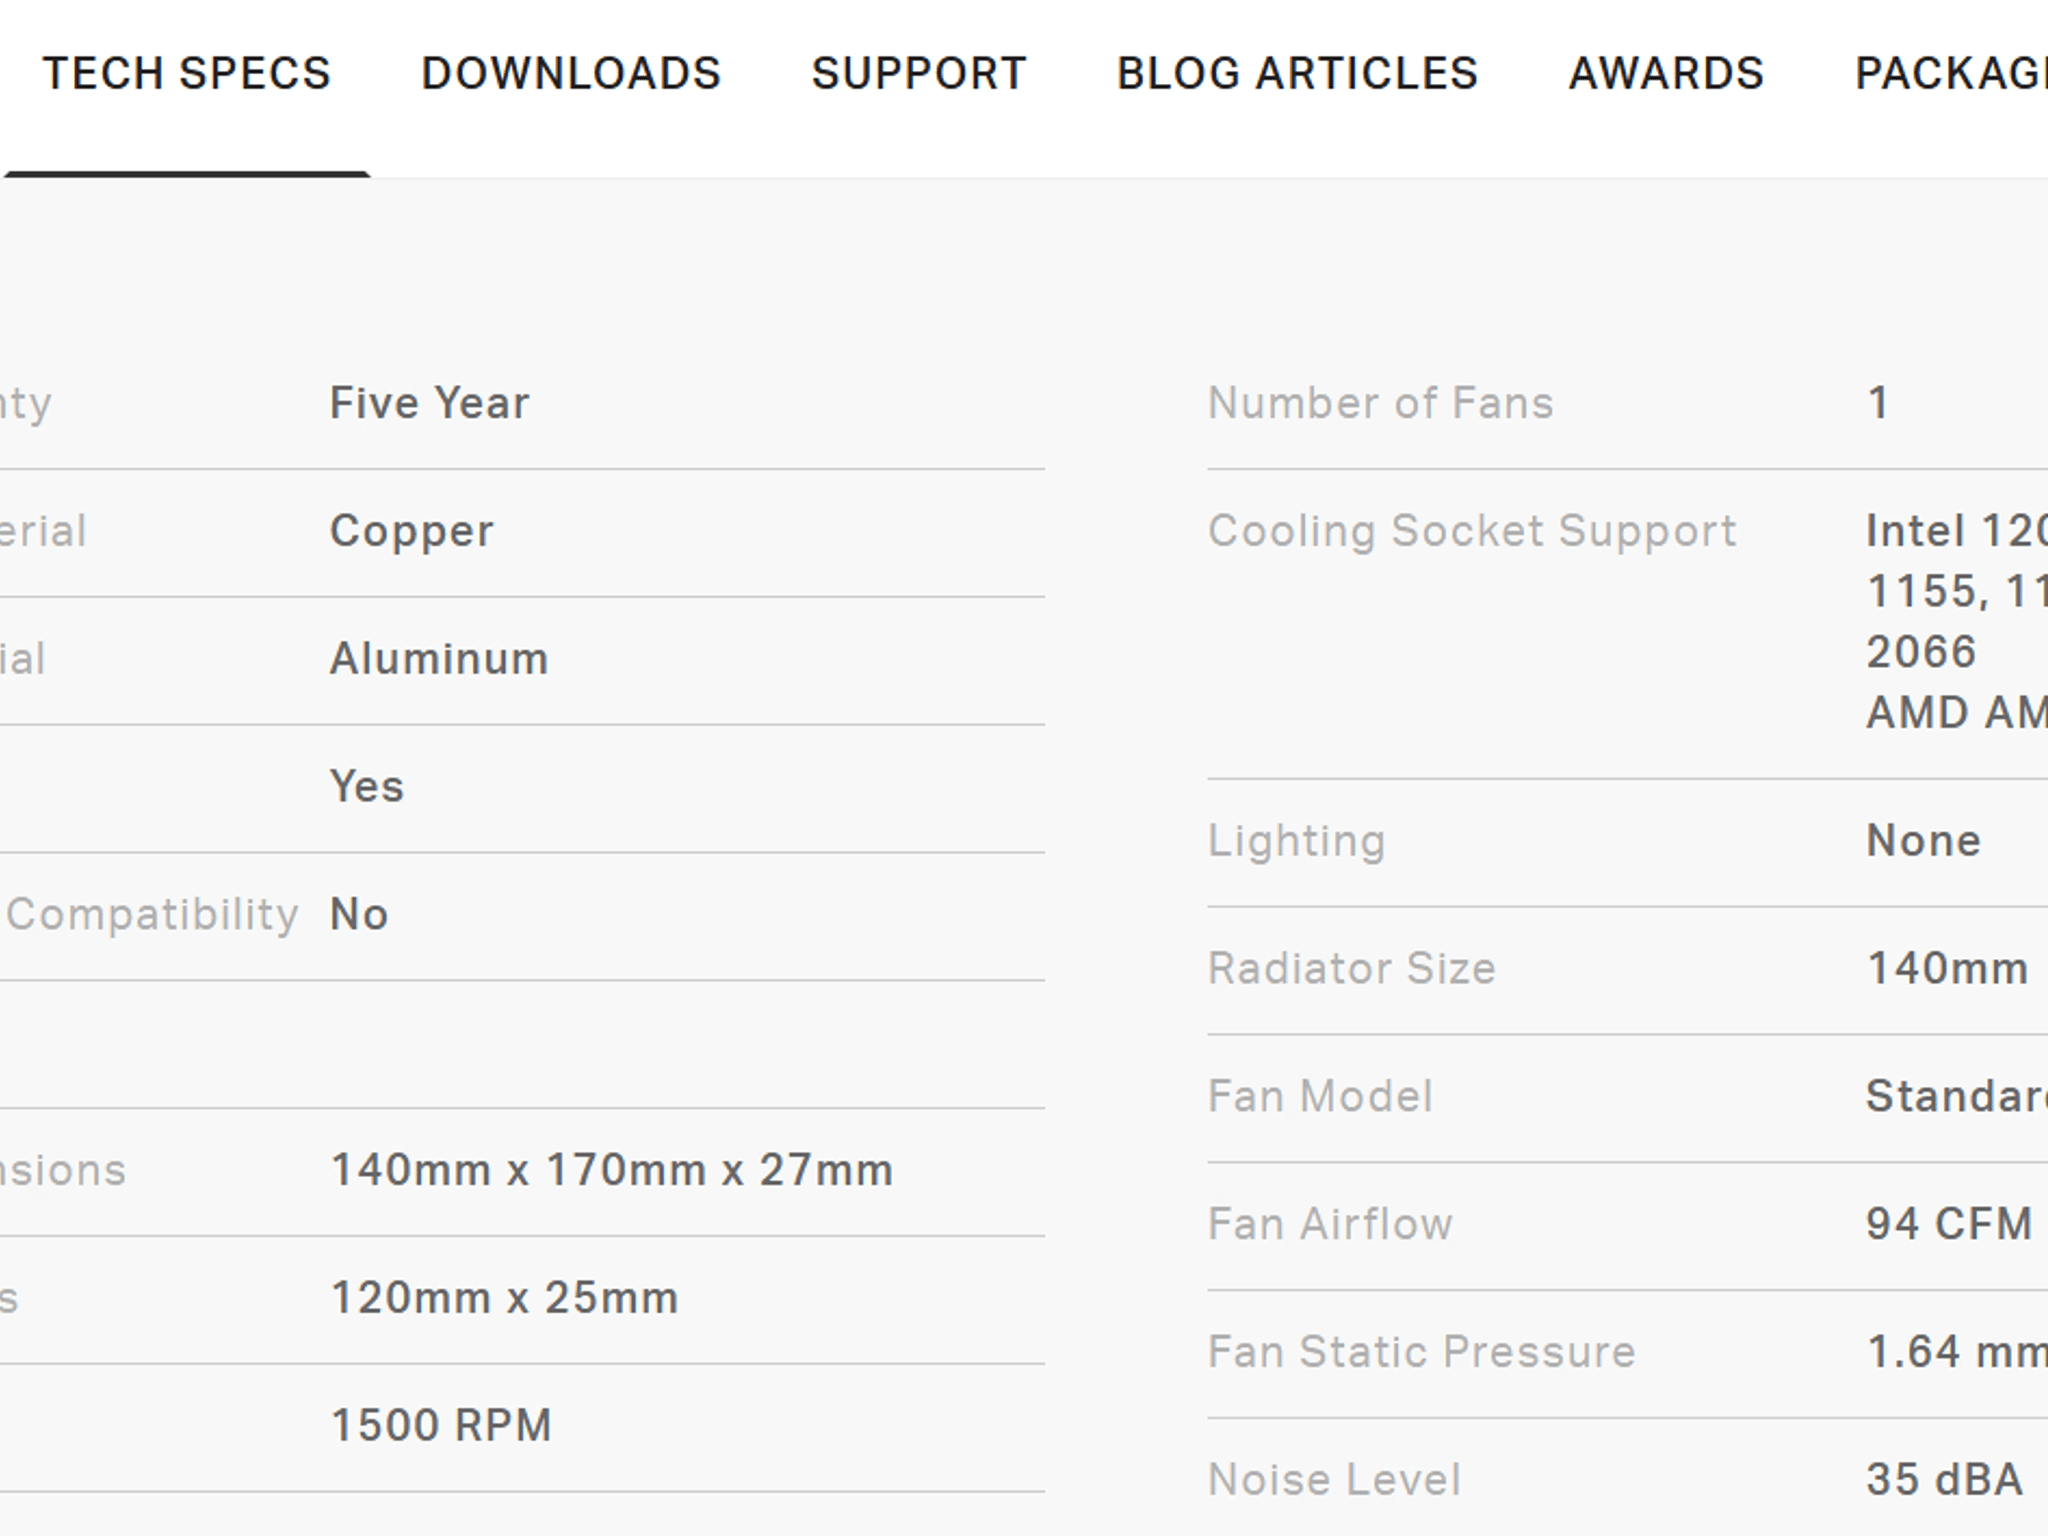
Task: Click the Radiator Size label
Action: (1351, 969)
